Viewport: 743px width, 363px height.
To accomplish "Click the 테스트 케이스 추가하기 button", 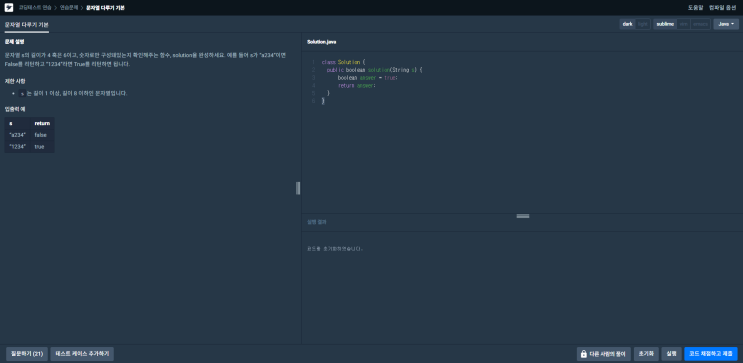I will tap(82, 354).
